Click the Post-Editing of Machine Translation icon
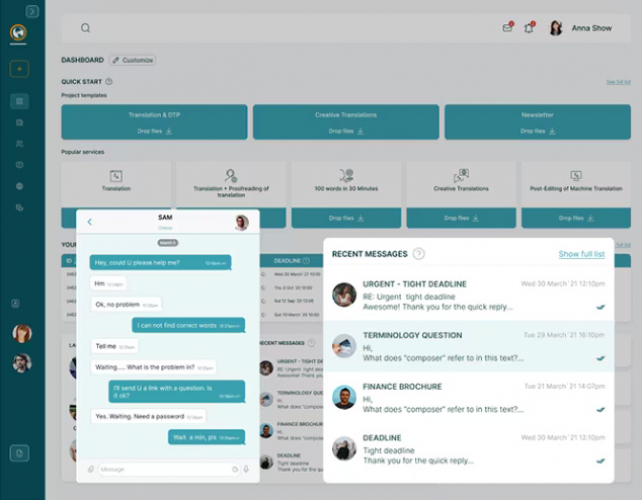This screenshot has width=642, height=500. pos(576,176)
